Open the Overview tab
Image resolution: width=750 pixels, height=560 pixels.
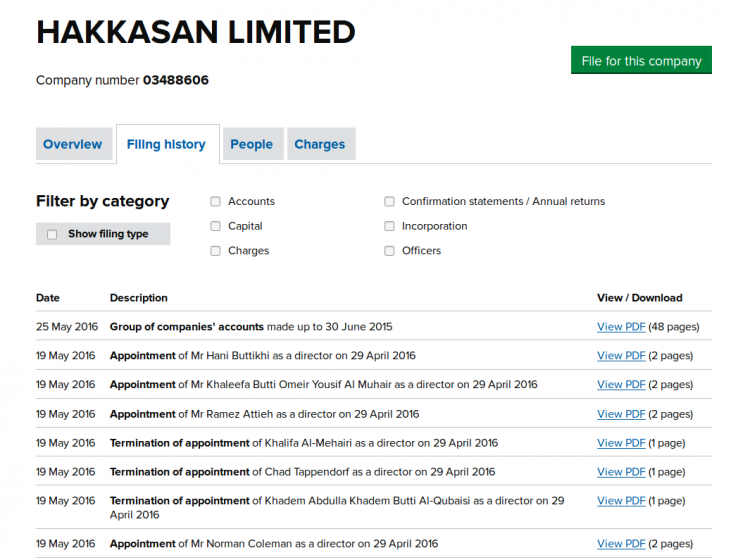tap(74, 144)
